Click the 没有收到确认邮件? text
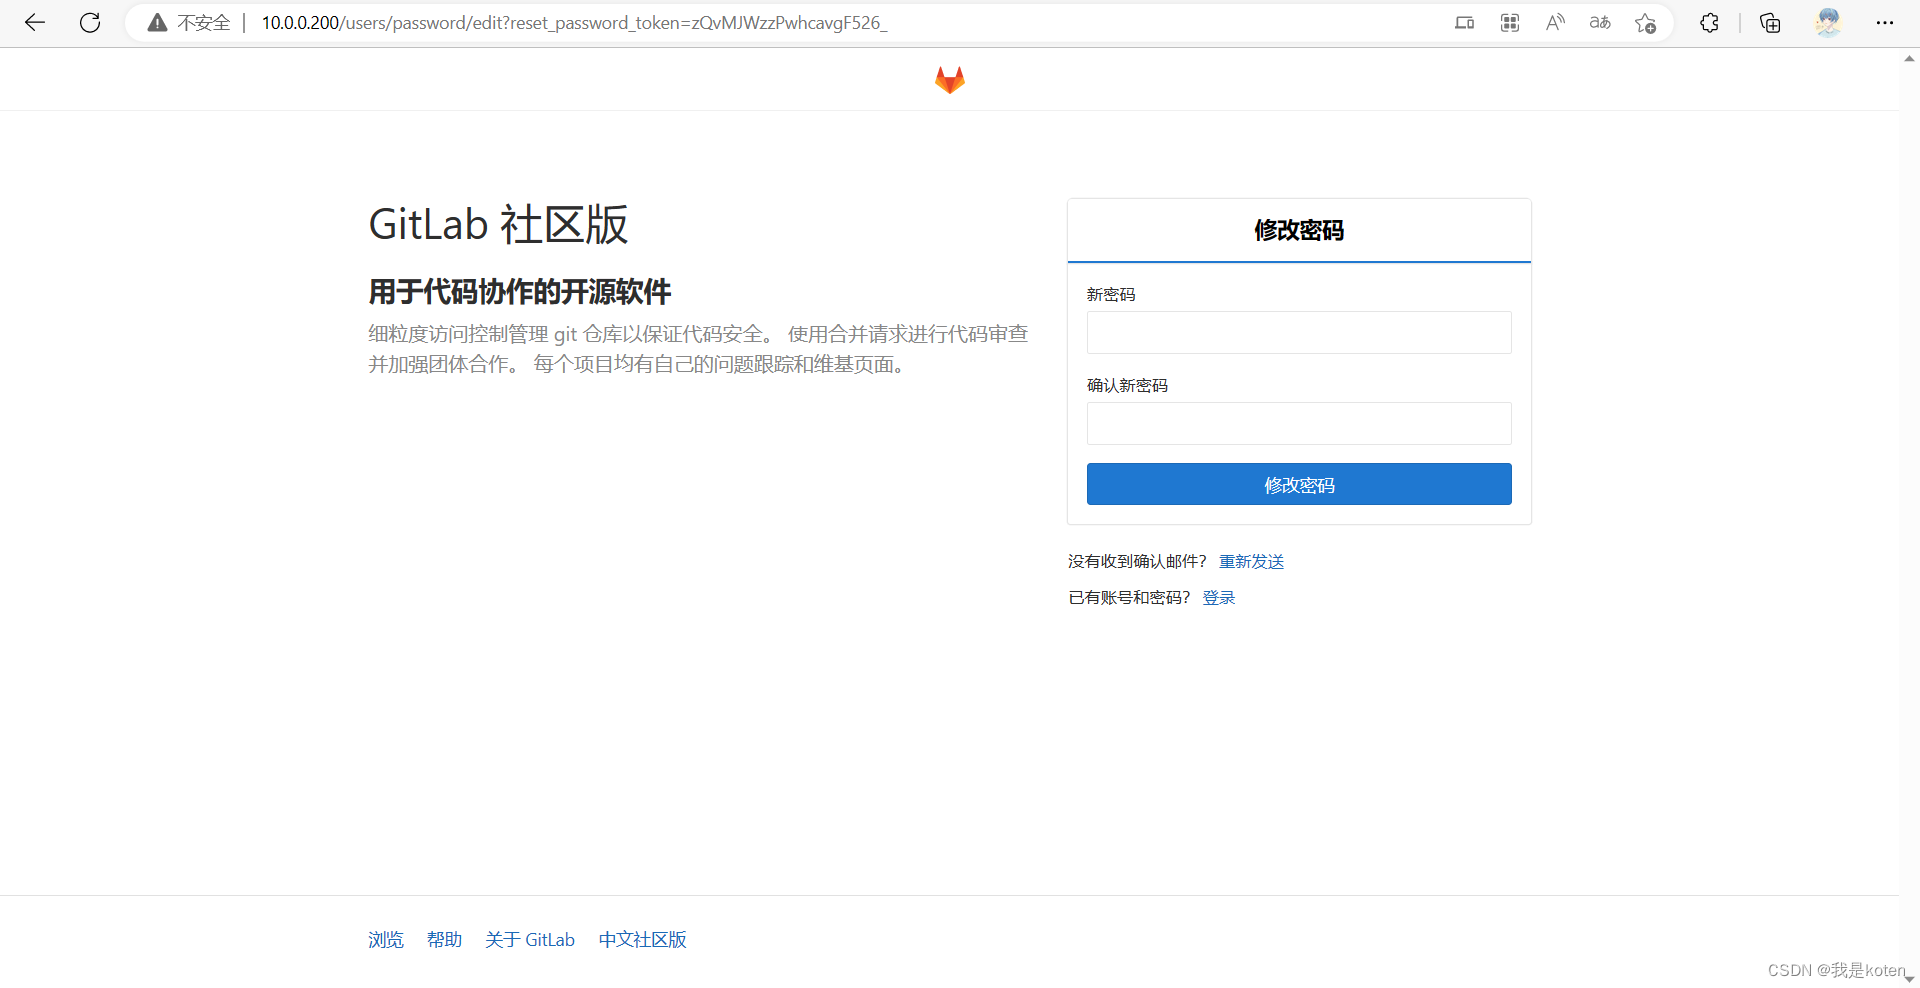The width and height of the screenshot is (1920, 988). [x=1137, y=562]
